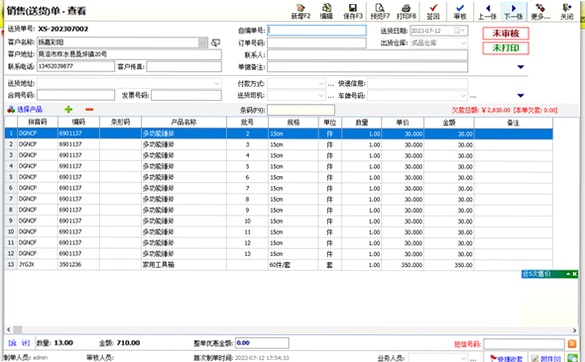Open the 送货地址 dropdown
Viewport: 585px width, 362px height.
pos(217,83)
